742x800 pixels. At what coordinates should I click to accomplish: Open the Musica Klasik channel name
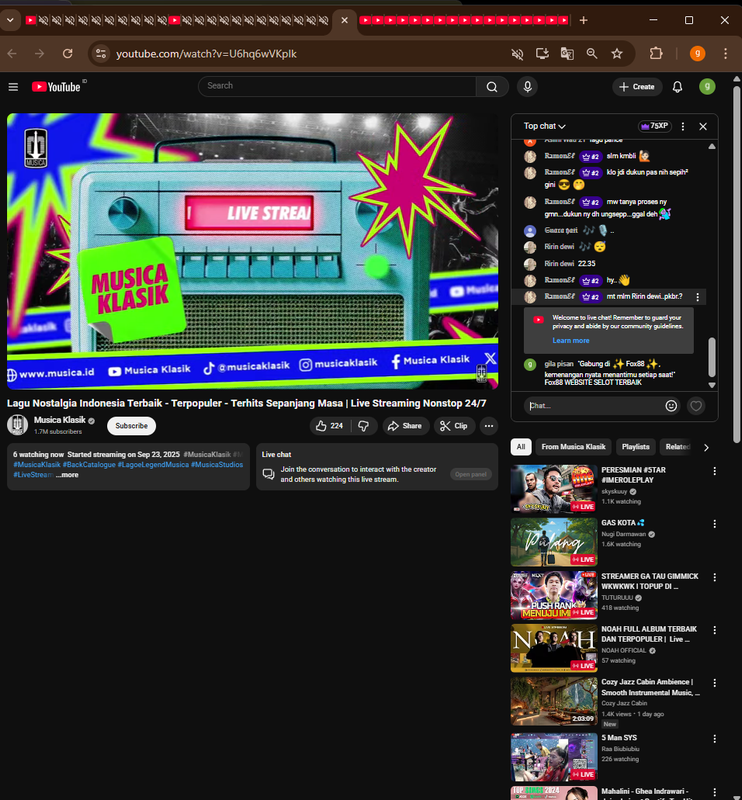click(60, 420)
